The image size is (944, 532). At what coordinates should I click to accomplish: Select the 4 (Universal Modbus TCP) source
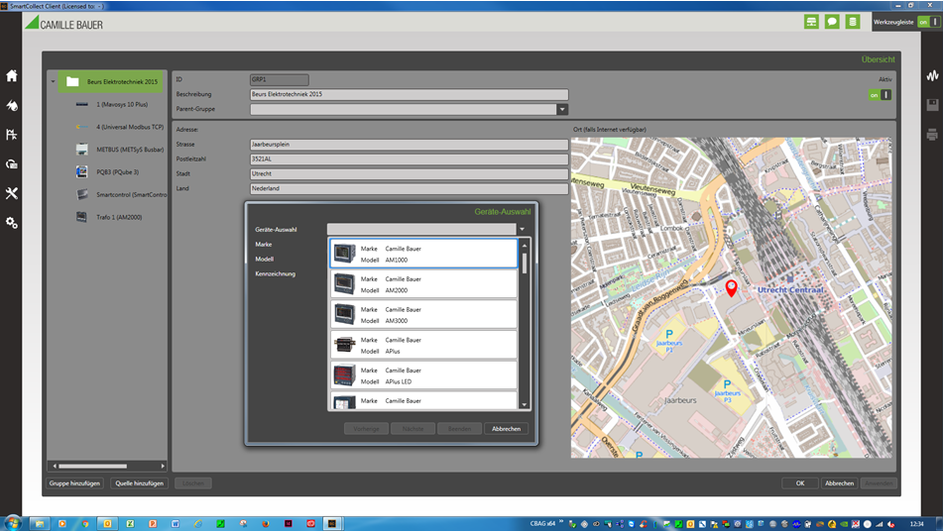pos(119,127)
